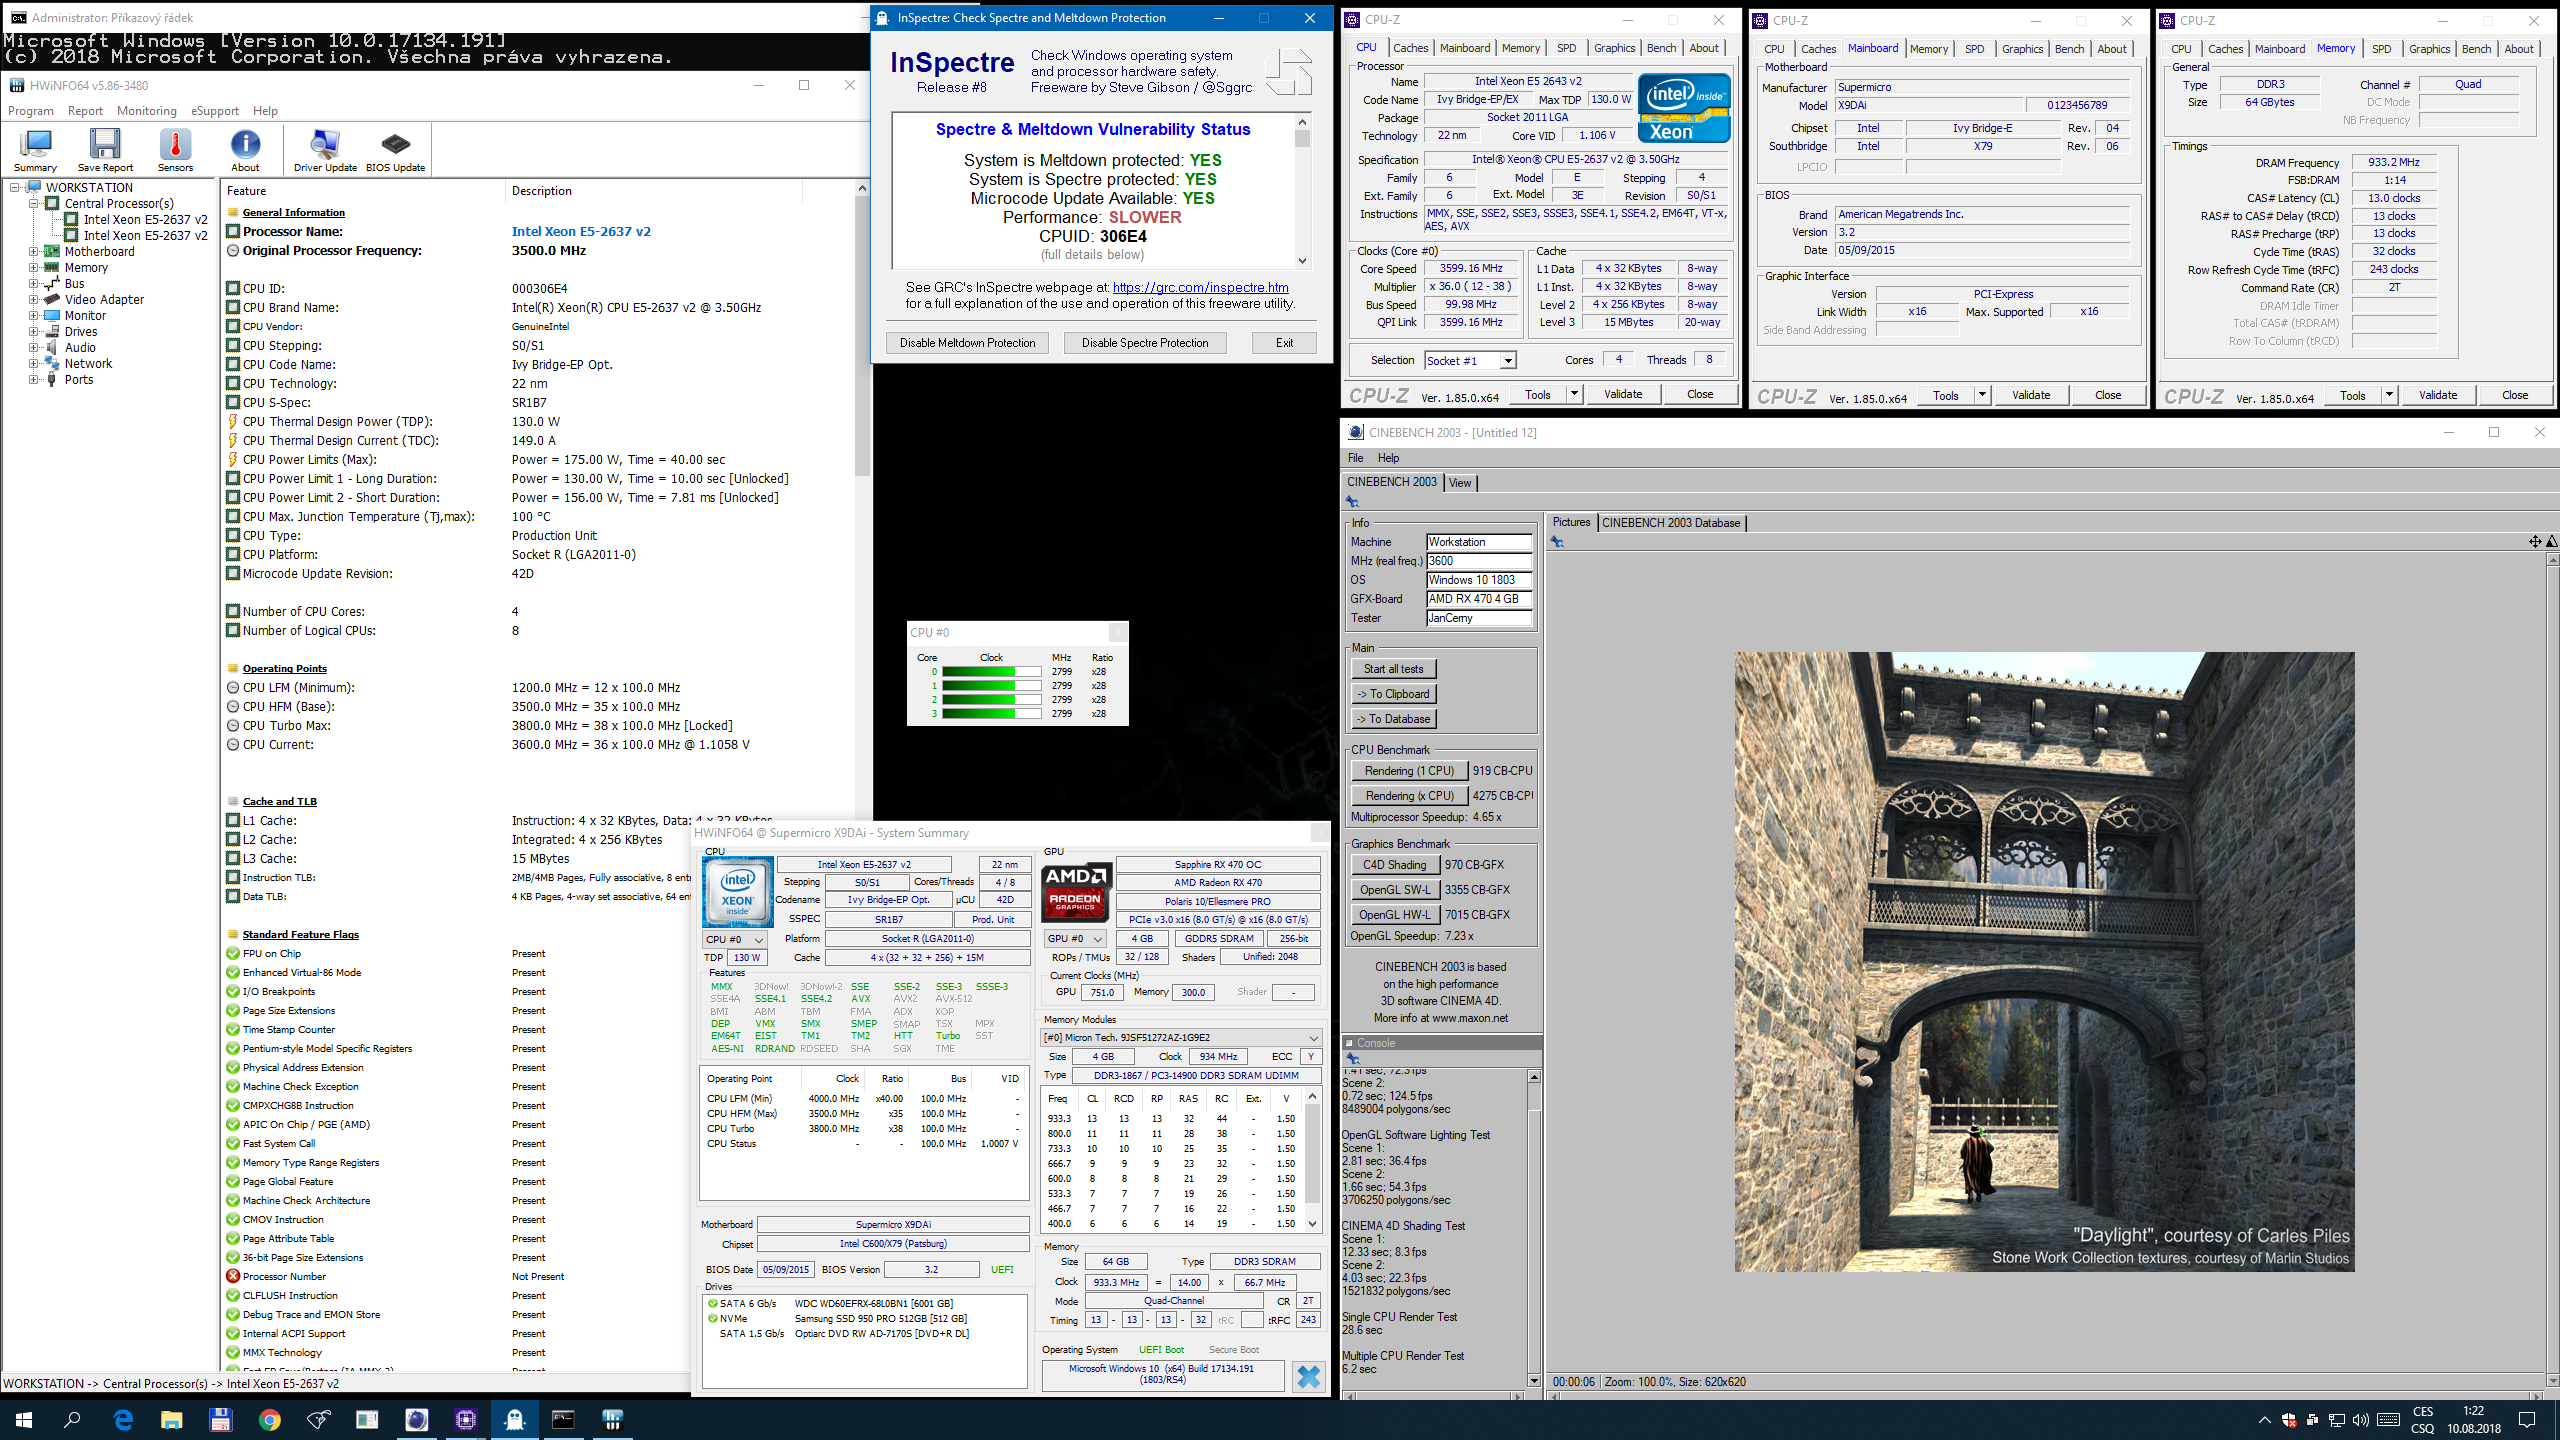The height and width of the screenshot is (1440, 2560).
Task: Open Command Prompt taskbar icon
Action: (563, 1419)
